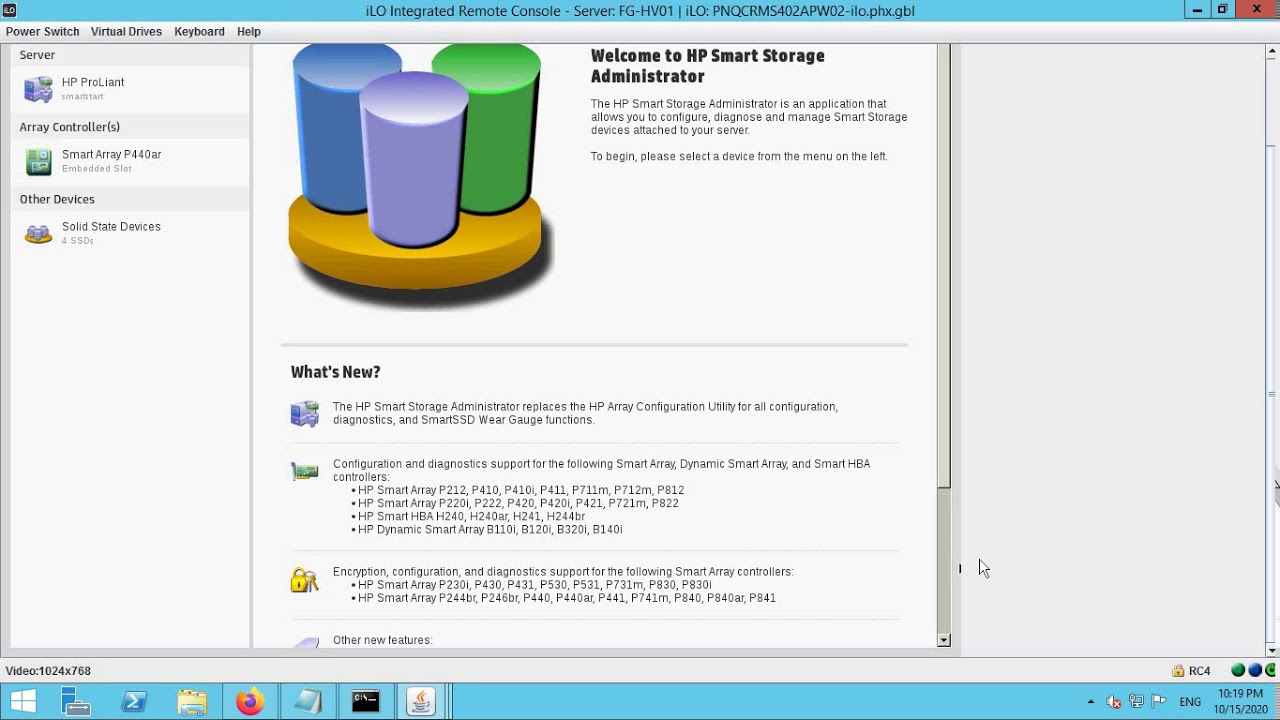
Task: Click the green power indicator in status bar
Action: [1272, 671]
